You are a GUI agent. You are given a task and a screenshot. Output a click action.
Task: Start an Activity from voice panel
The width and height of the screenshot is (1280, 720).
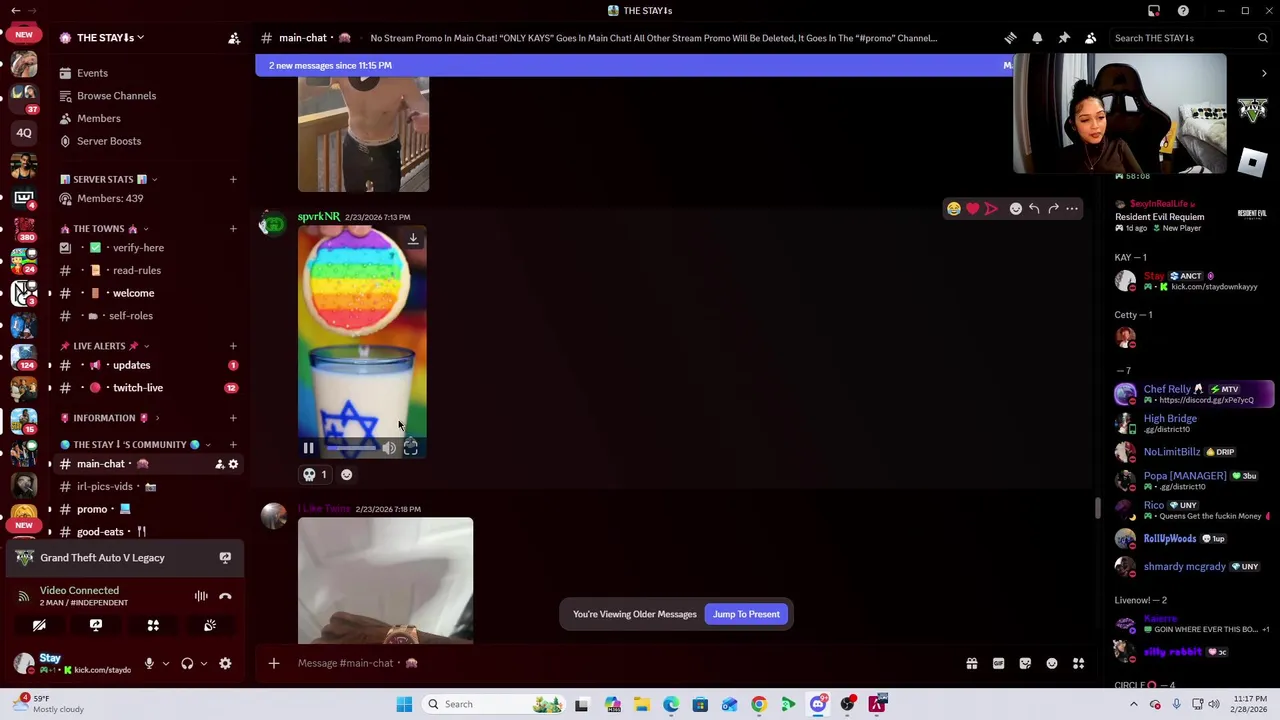pyautogui.click(x=153, y=626)
